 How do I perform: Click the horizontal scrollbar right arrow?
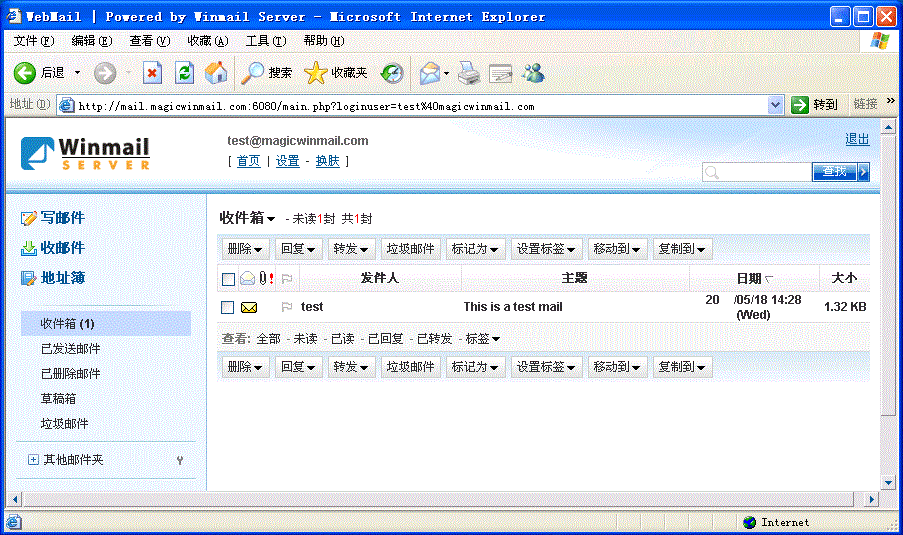[x=871, y=499]
